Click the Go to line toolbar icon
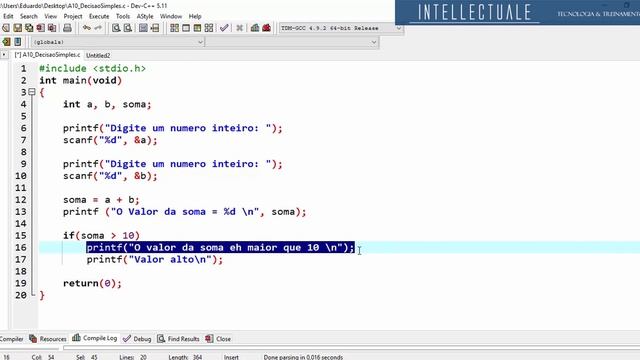 pyautogui.click(x=155, y=28)
